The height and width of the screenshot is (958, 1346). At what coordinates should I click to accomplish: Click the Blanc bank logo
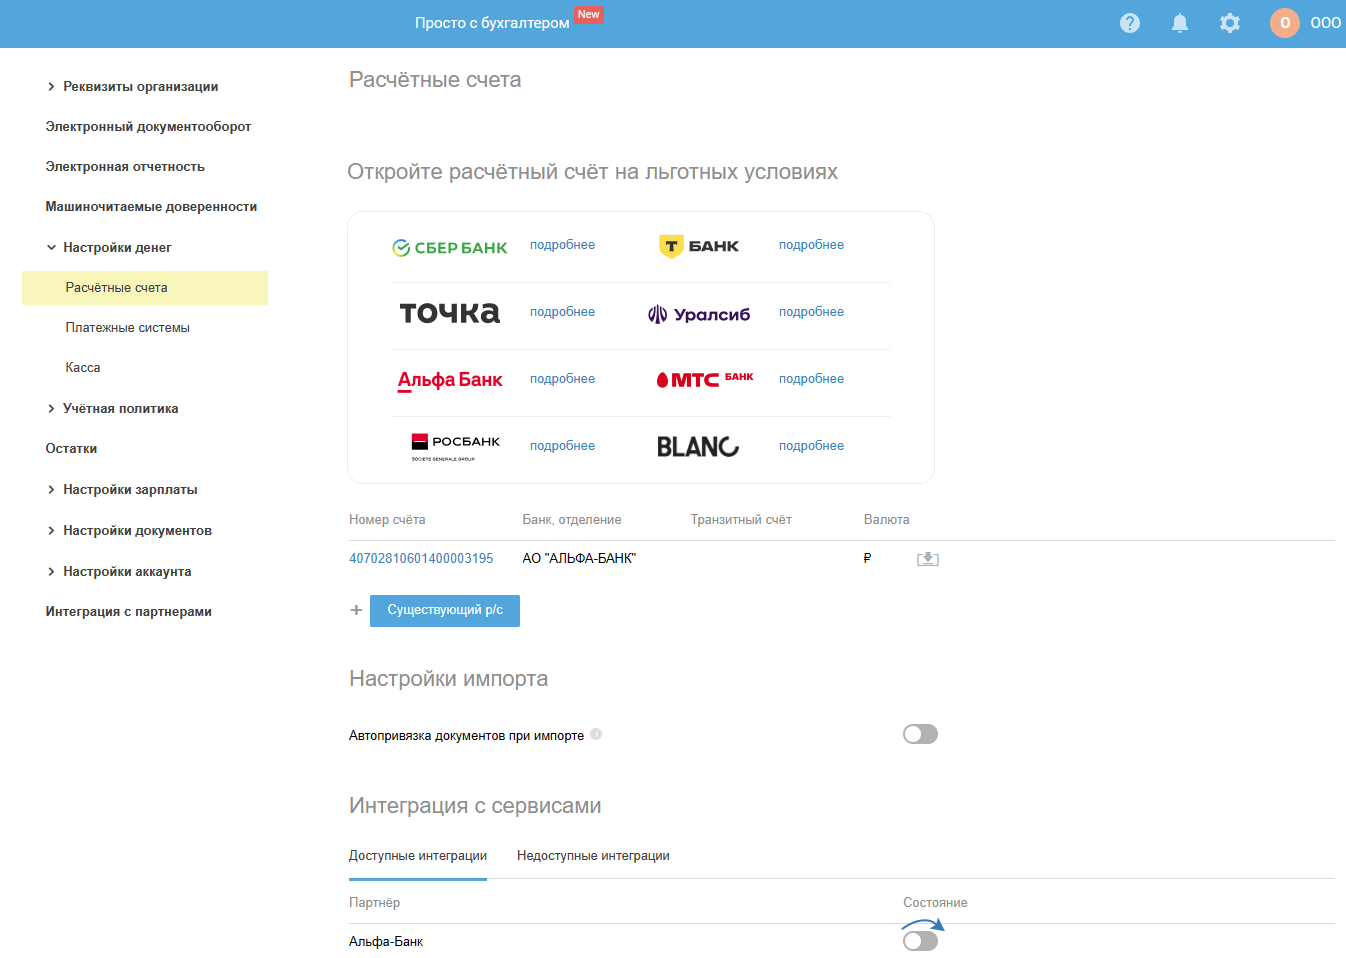(x=698, y=446)
